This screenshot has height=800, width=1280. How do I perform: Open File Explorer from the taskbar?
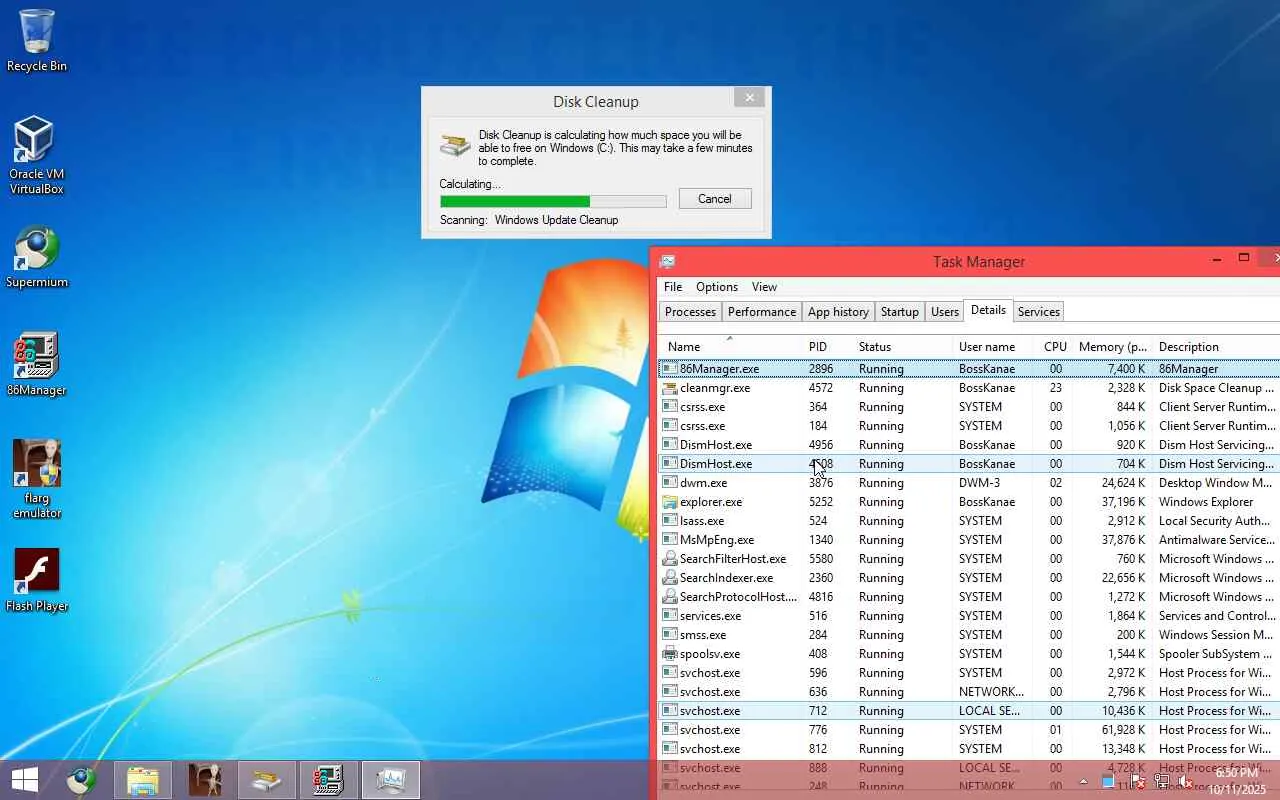coord(143,780)
